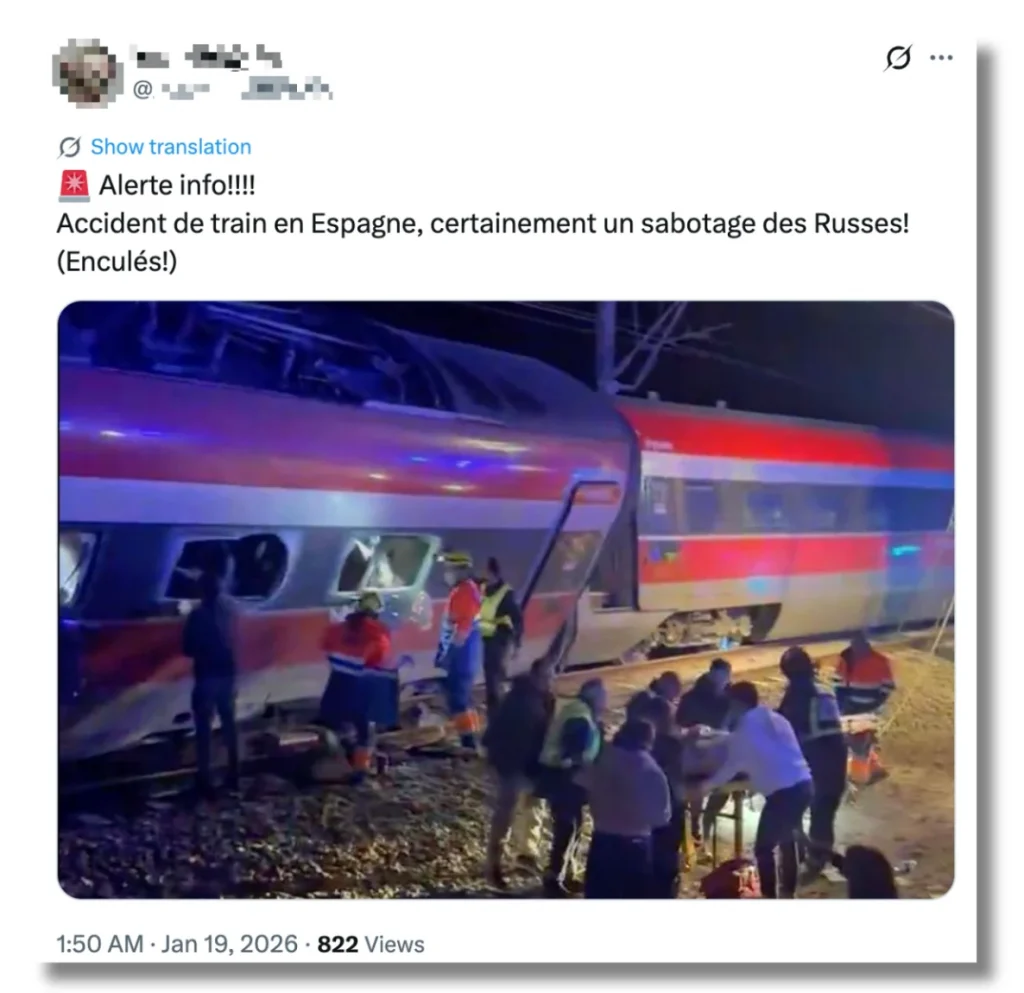
Task: Click the red siren emoji
Action: 74,186
